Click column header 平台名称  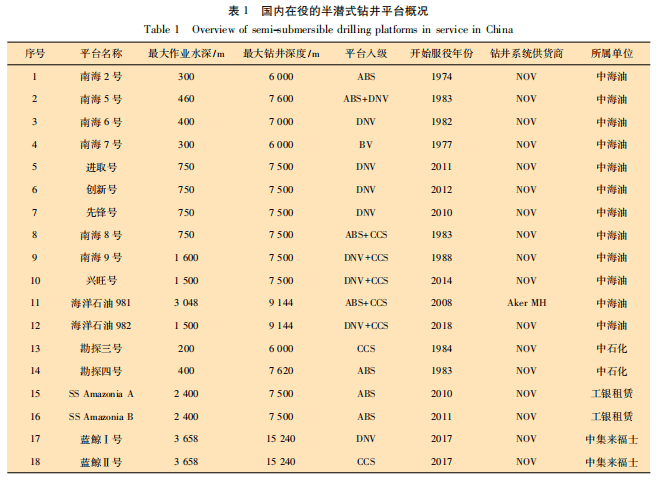click(101, 53)
